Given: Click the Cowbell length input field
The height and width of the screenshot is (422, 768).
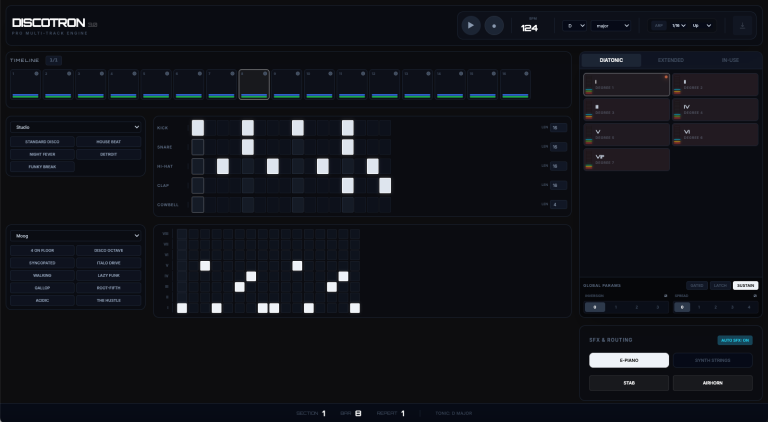Looking at the screenshot, I should point(558,205).
